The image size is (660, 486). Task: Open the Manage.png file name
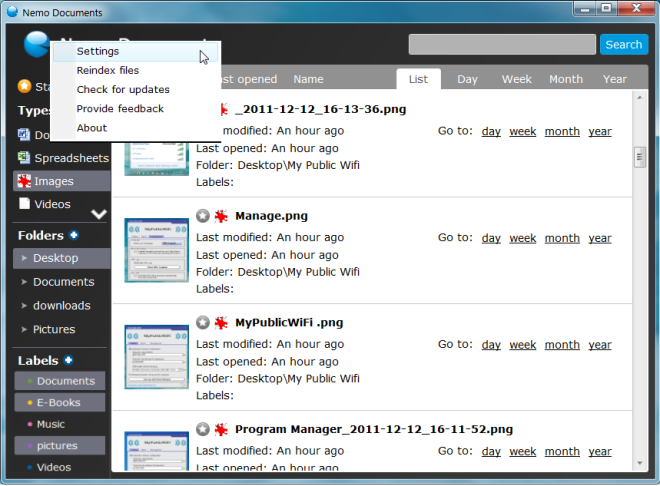(x=271, y=216)
